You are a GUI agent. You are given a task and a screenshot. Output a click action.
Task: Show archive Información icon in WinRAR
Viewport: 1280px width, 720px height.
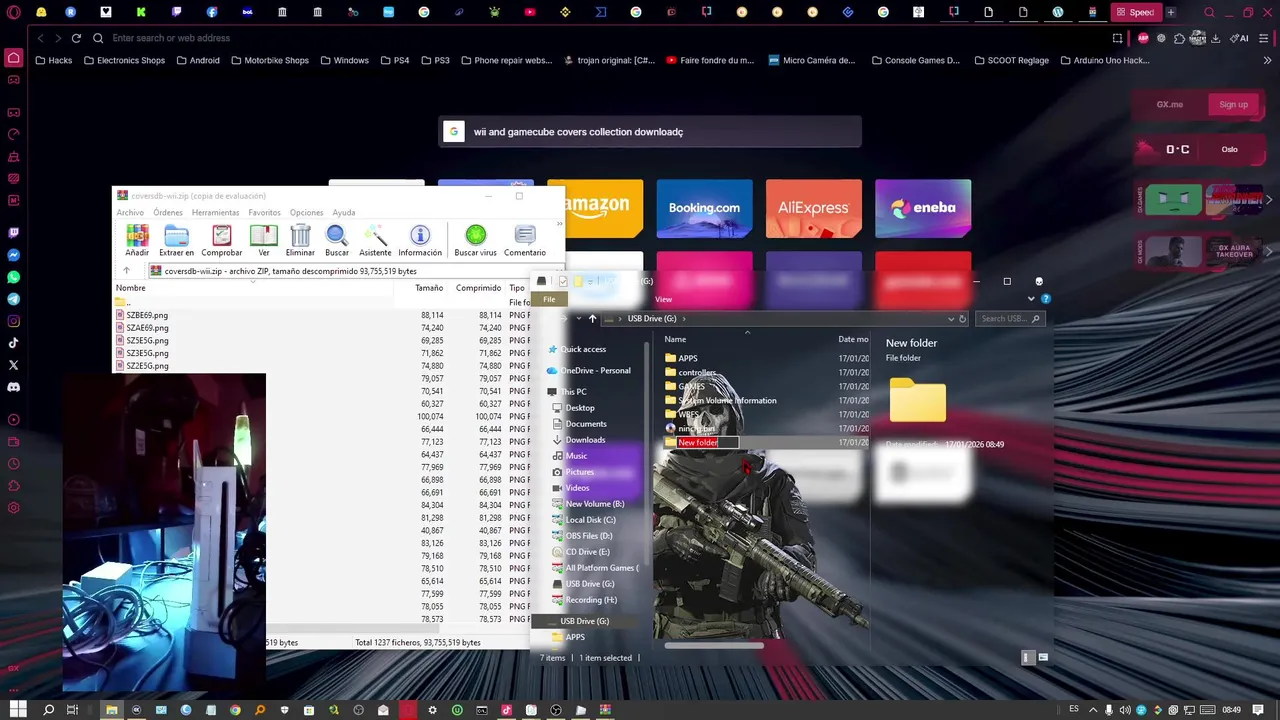pos(420,240)
